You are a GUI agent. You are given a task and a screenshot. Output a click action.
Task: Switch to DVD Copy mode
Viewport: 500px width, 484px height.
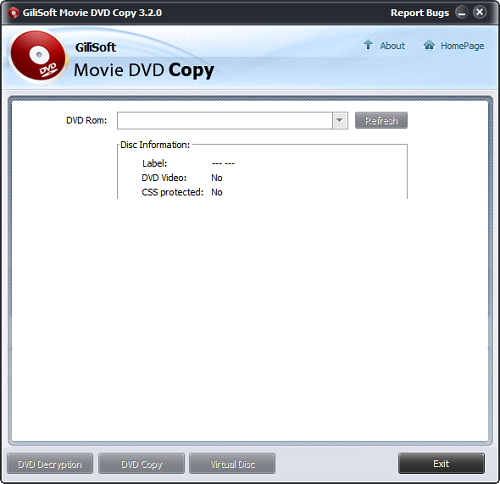pyautogui.click(x=141, y=464)
